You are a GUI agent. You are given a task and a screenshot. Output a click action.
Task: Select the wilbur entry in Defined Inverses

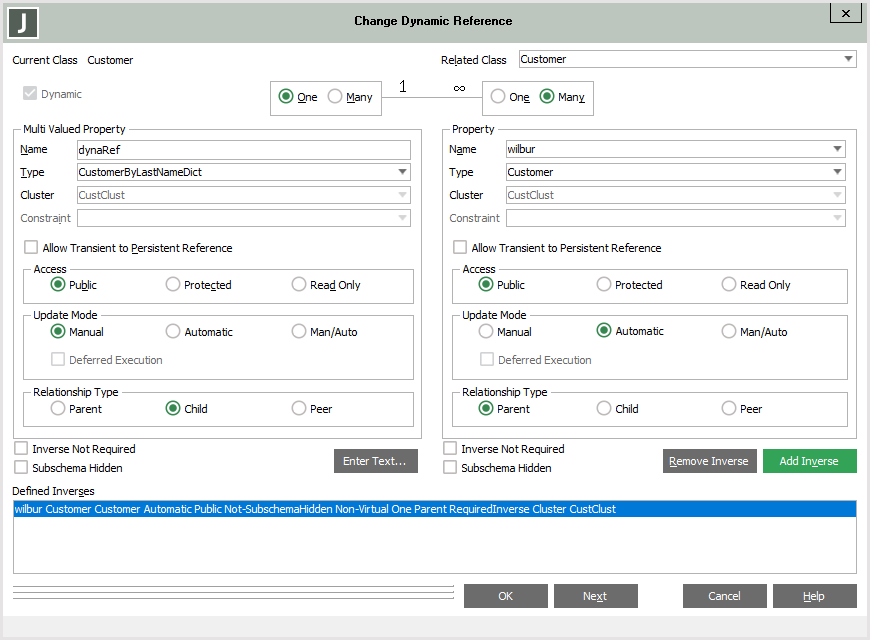pos(315,509)
